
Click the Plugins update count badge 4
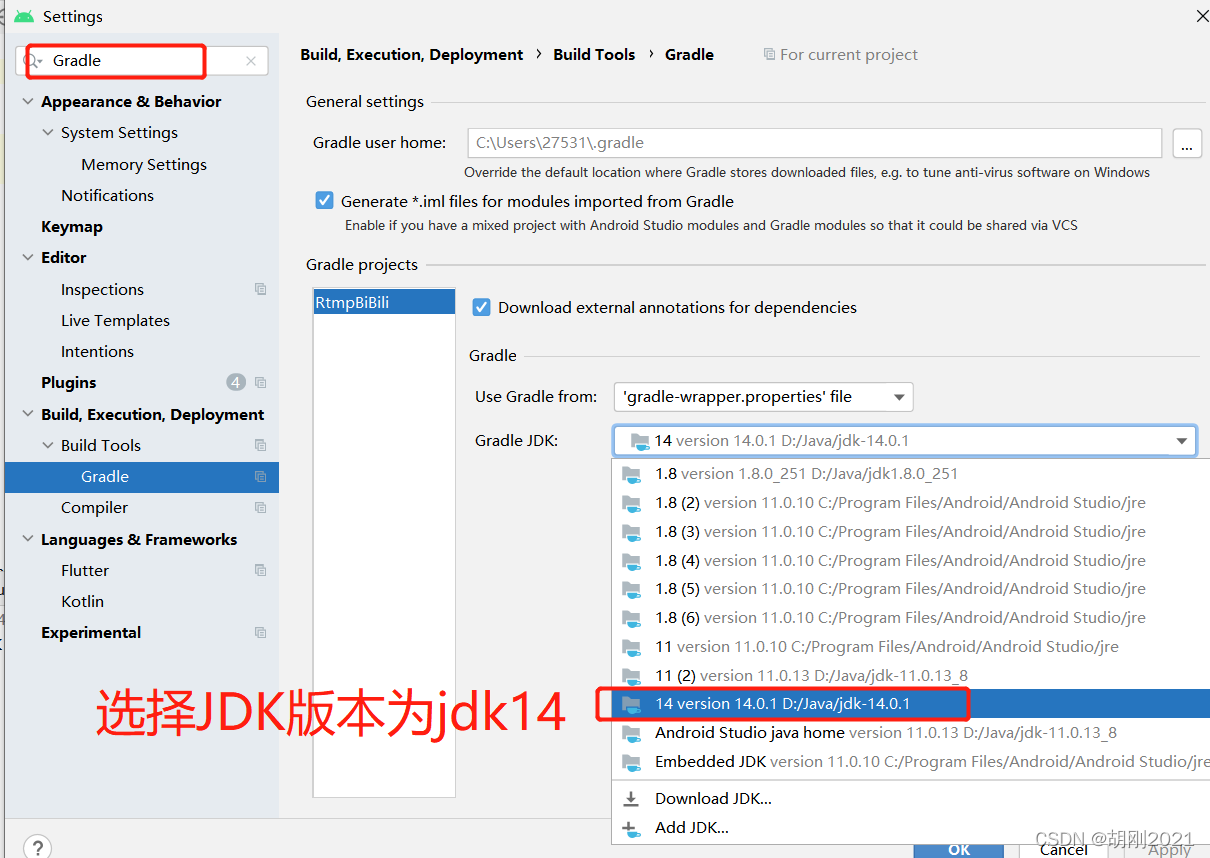[x=236, y=382]
